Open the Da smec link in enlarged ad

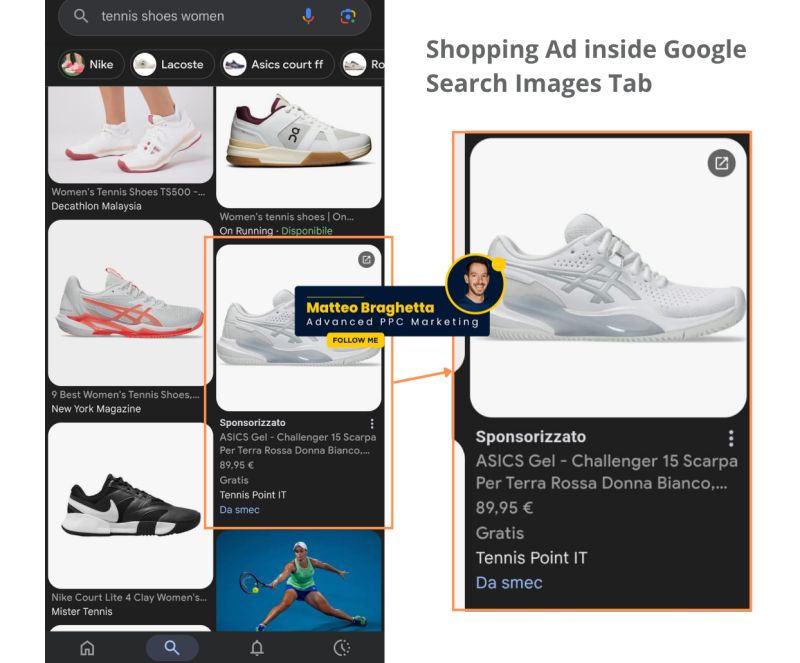click(x=508, y=582)
